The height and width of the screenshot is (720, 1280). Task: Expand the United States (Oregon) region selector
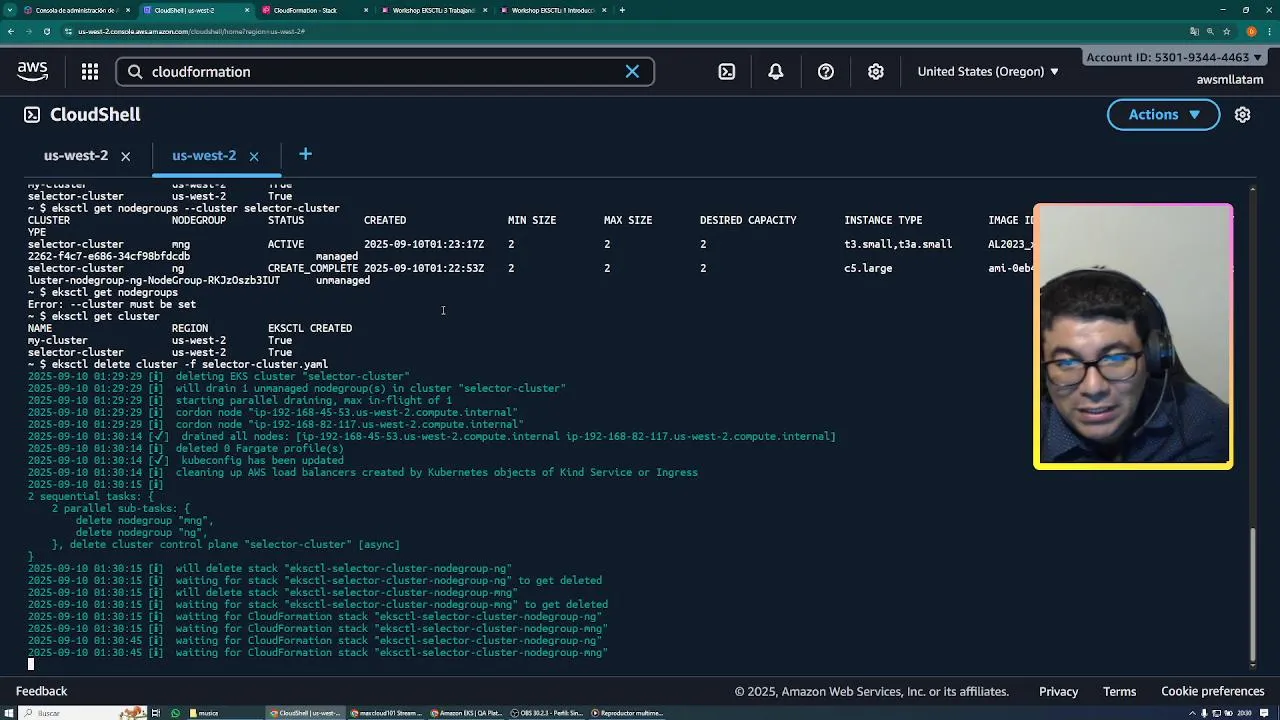click(988, 71)
